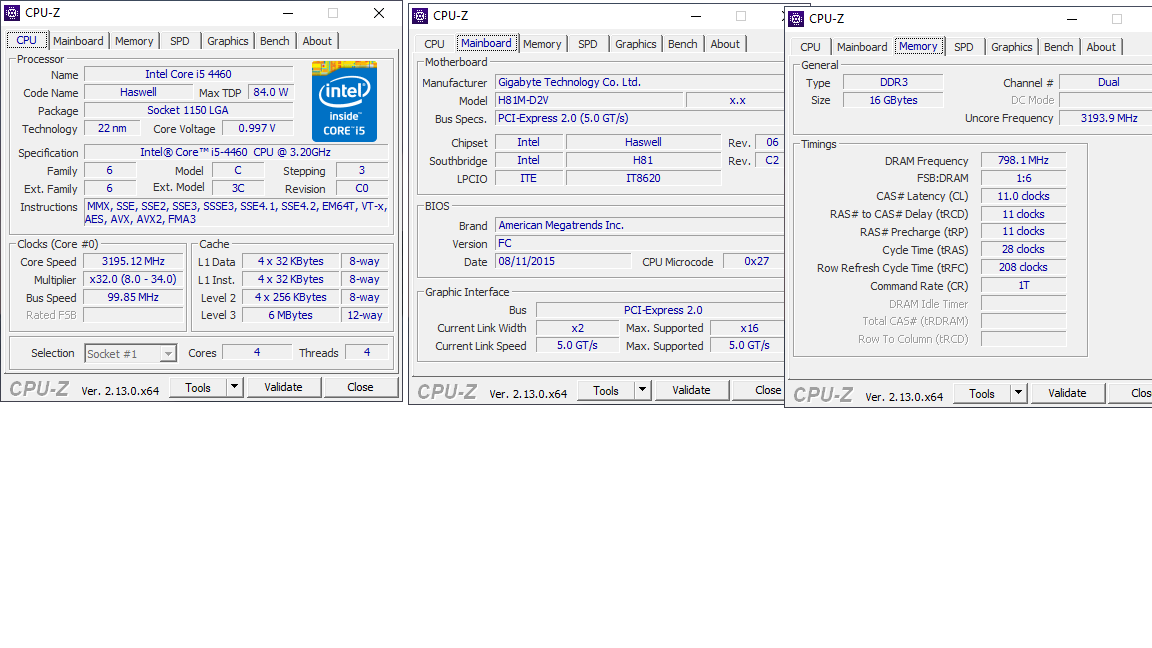Click memory size 16 GBytes value
This screenshot has width=1152, height=648.
(893, 101)
